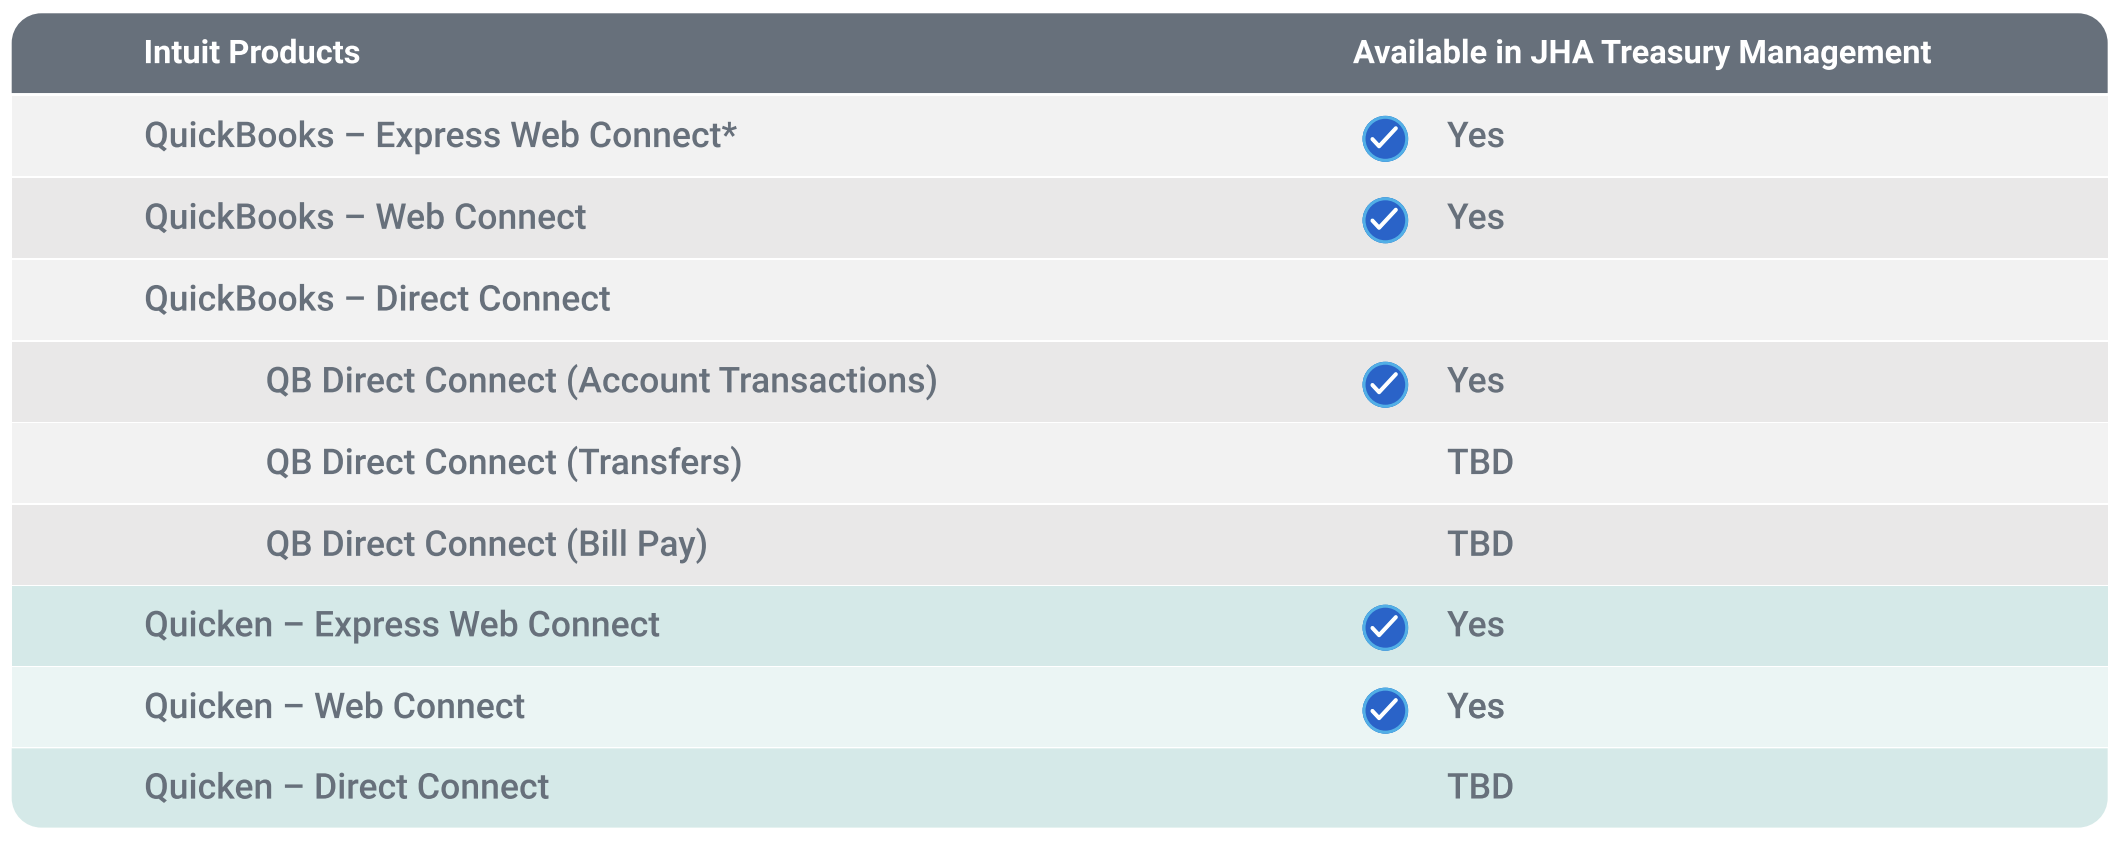2120x842 pixels.
Task: Click the checkmark icon beside Quicken Web Connect
Action: pos(1385,710)
